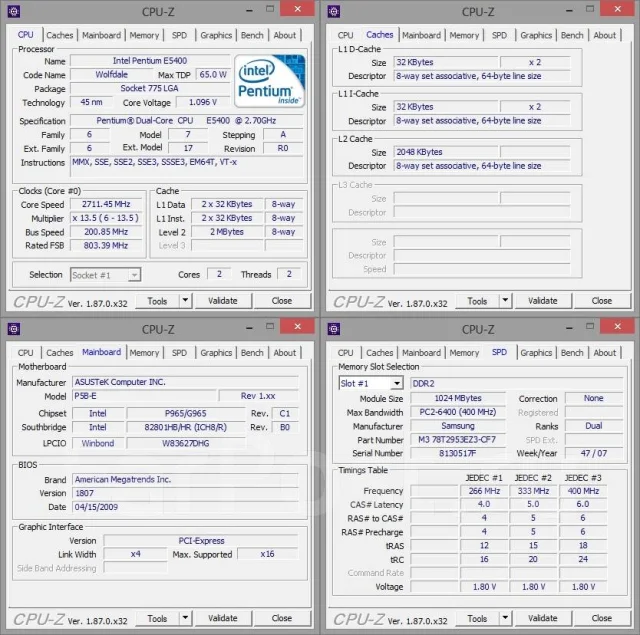Click Close button in Mainboard window
Viewport: 640px width, 635px height.
pyautogui.click(x=282, y=618)
